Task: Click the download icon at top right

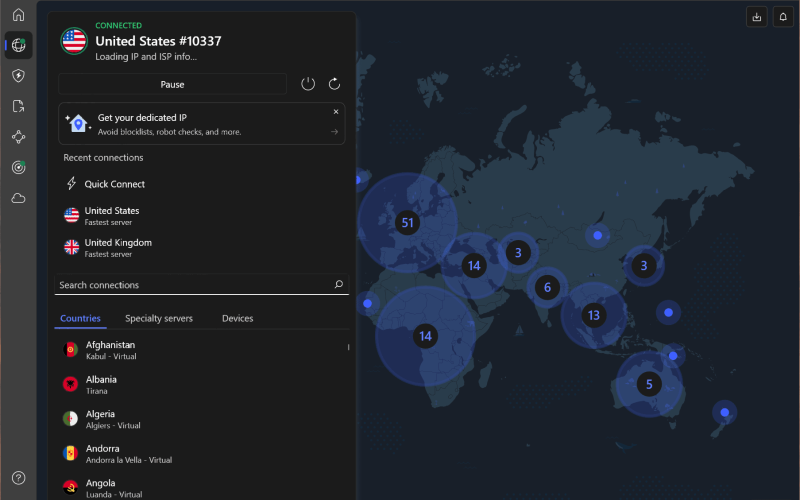Action: [x=756, y=17]
